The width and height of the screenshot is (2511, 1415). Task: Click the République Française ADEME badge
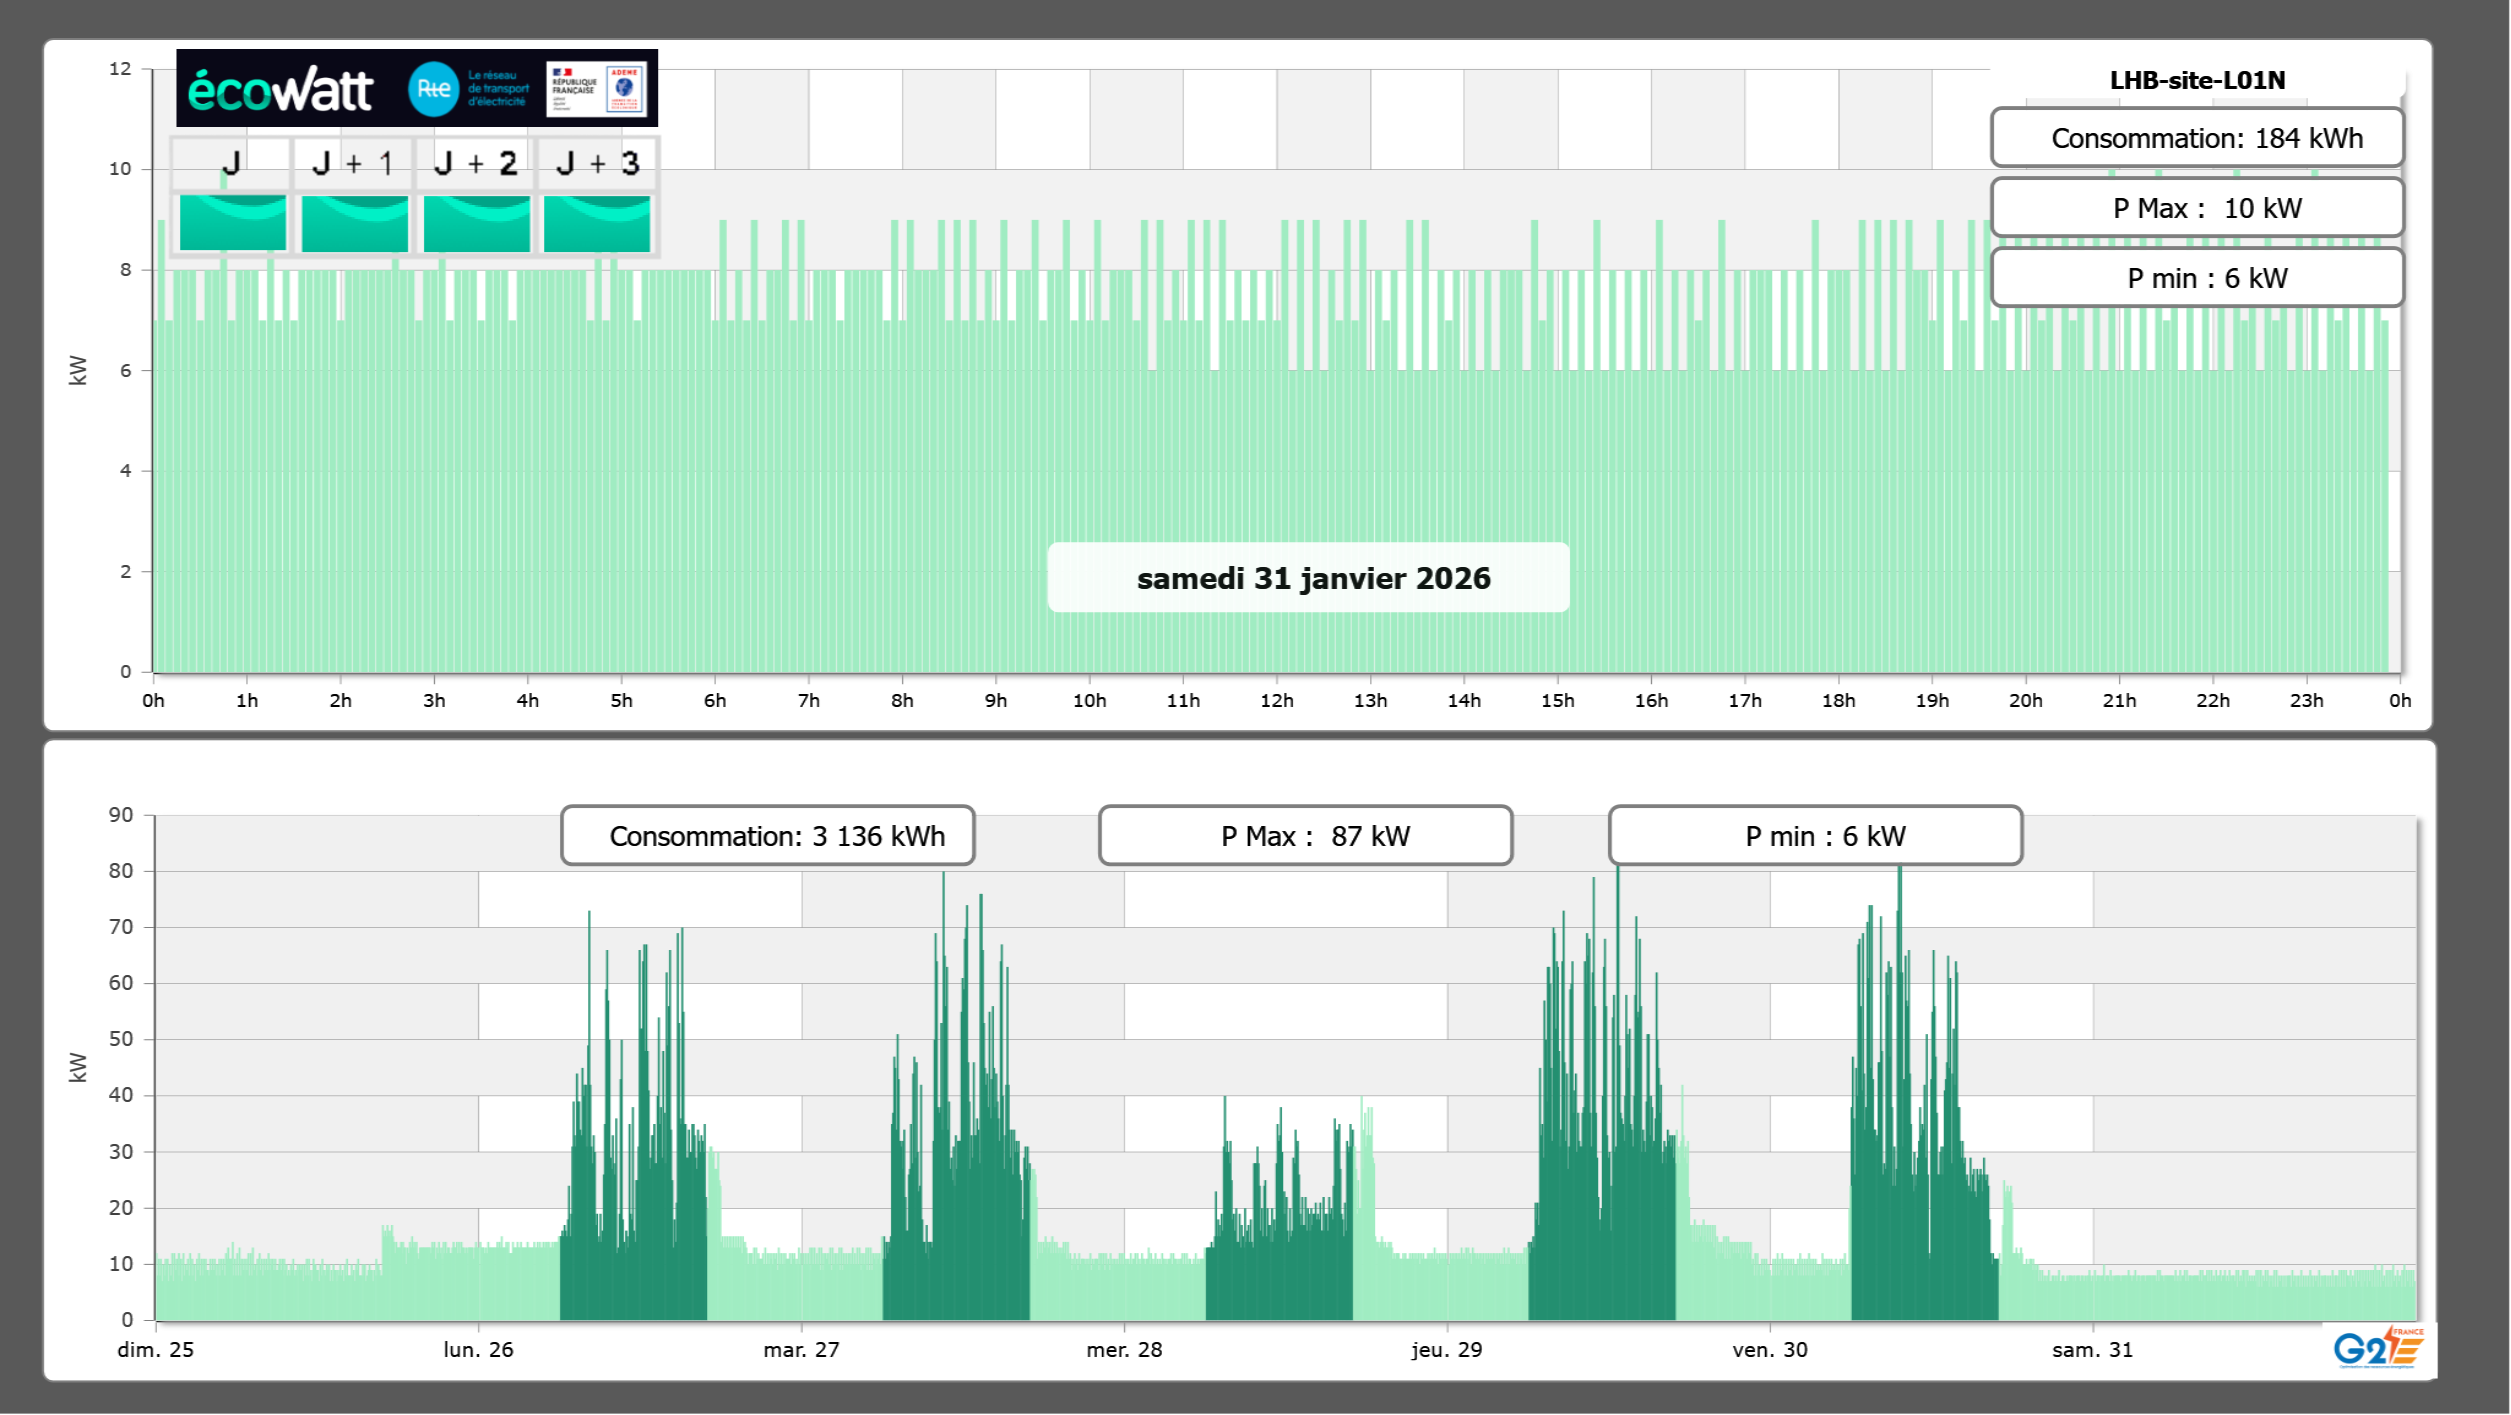pos(596,89)
